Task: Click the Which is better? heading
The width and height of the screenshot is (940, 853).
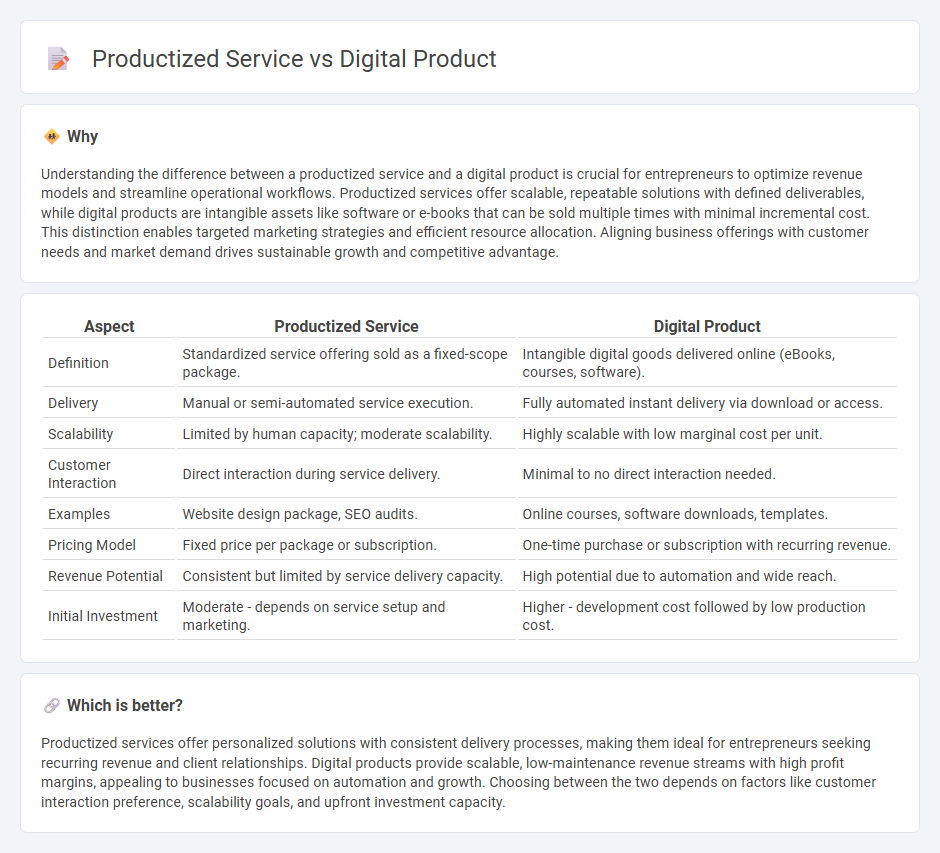Action: 125,706
